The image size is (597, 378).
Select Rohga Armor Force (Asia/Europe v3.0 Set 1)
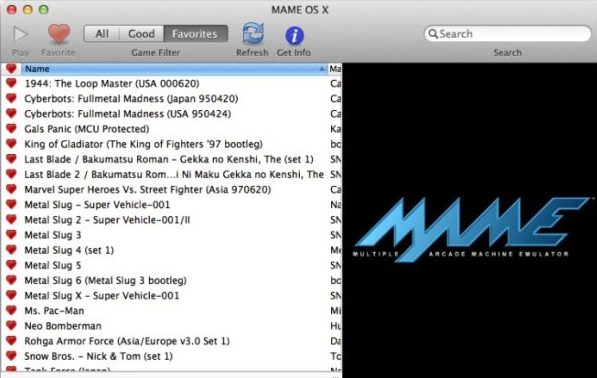coord(127,341)
